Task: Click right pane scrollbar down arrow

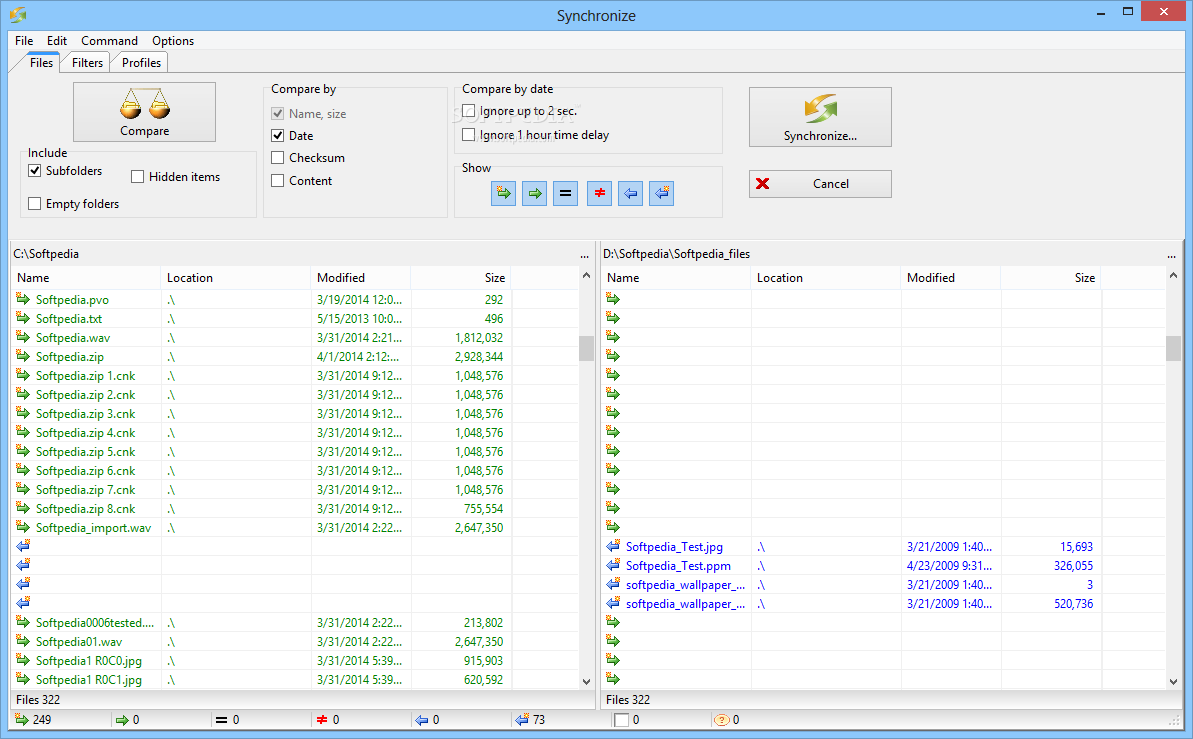Action: (1172, 682)
